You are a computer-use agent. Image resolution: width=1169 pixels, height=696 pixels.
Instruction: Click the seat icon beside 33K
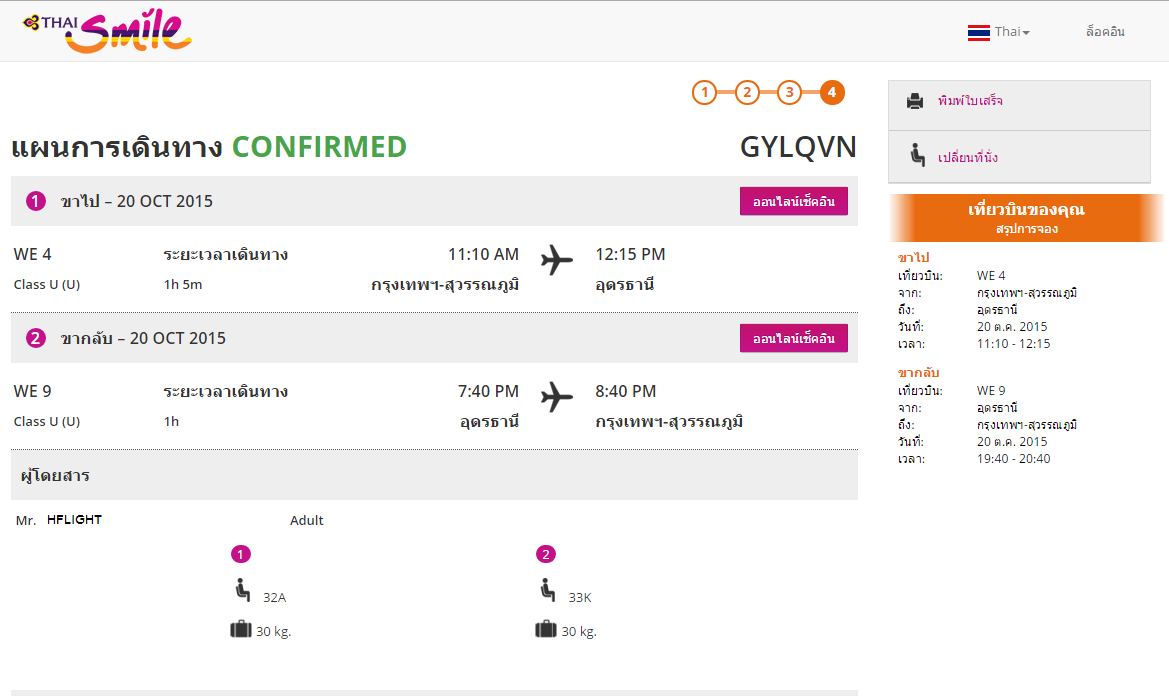point(547,591)
